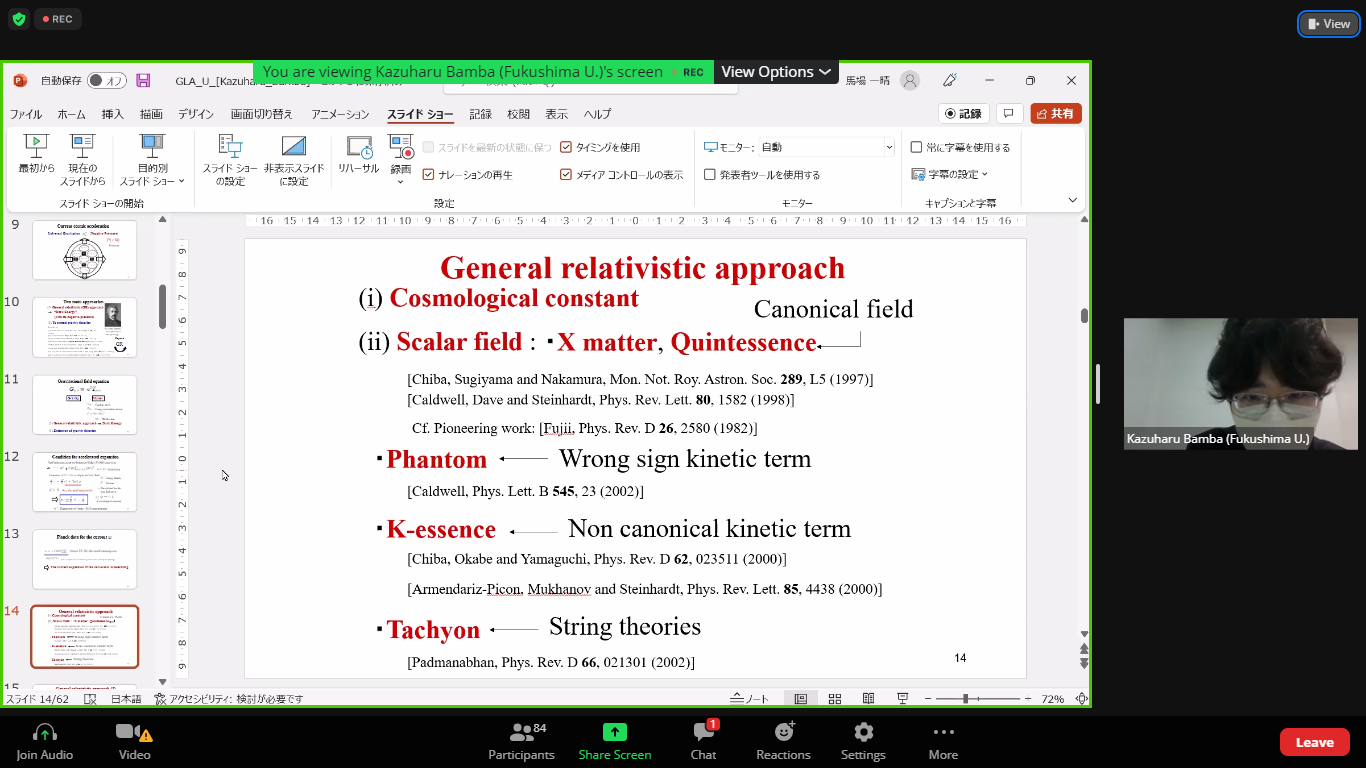This screenshot has width=1366, height=768.
Task: Open the ホーム ribbon tab
Action: click(x=71, y=114)
